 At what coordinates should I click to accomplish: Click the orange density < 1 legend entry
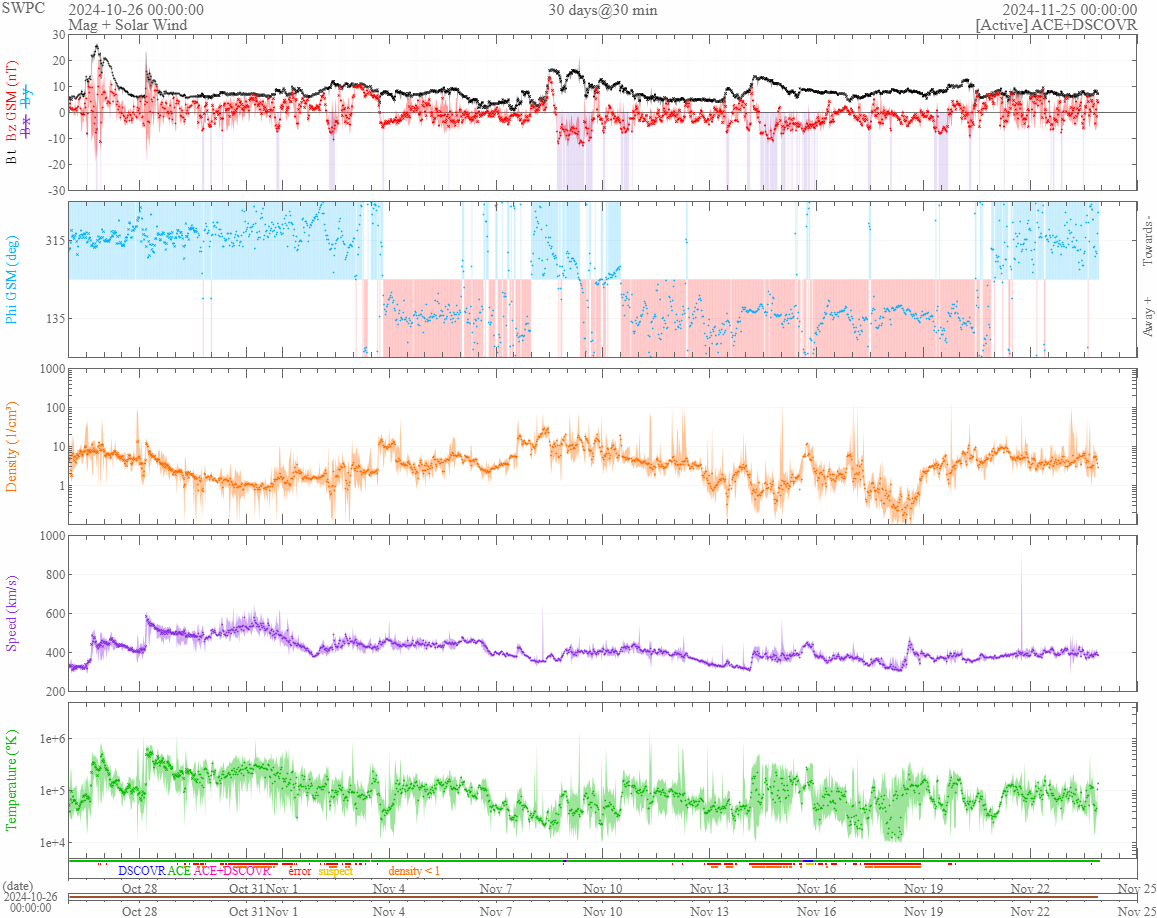(x=414, y=871)
